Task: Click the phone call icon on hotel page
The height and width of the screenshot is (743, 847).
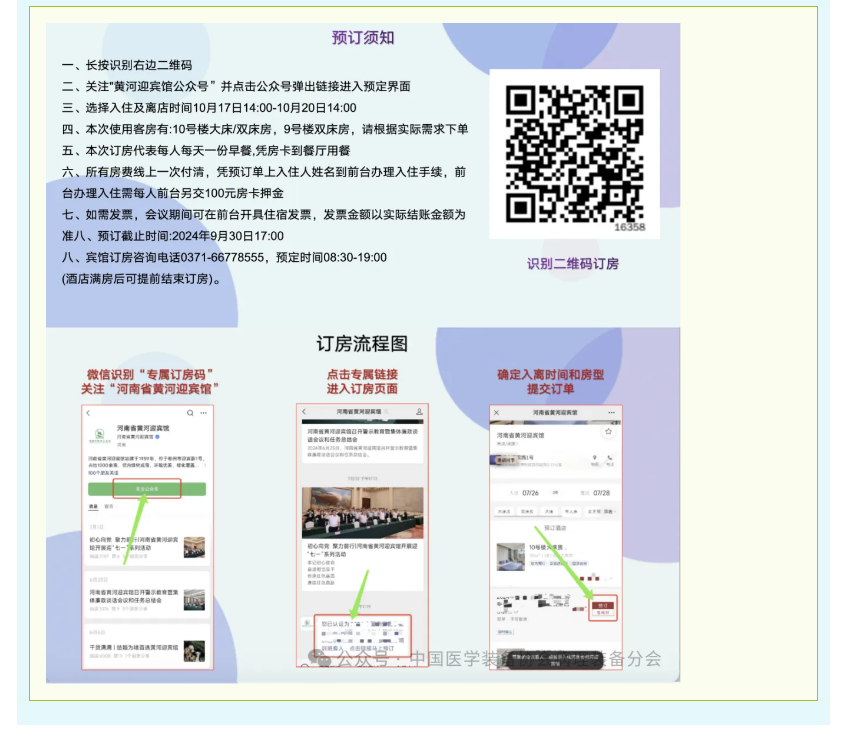Action: tap(610, 459)
